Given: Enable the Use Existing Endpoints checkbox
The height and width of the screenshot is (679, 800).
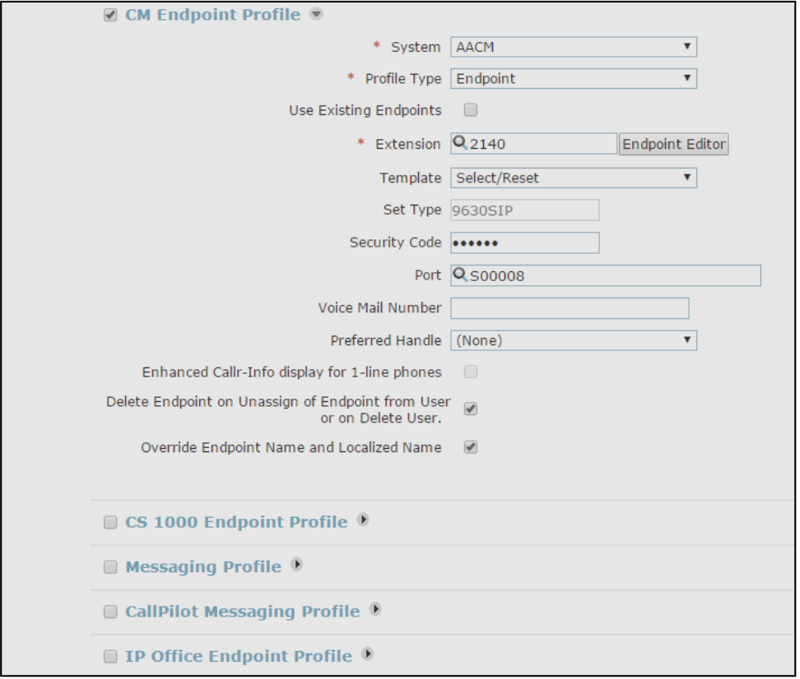Looking at the screenshot, I should point(470,110).
